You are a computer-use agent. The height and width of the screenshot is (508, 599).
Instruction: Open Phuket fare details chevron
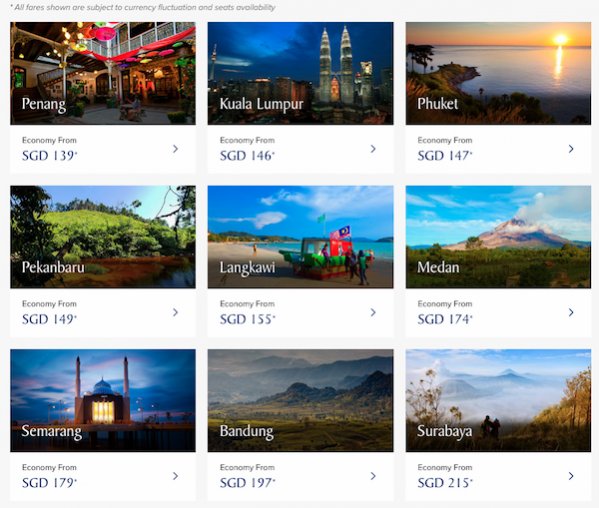tap(571, 149)
